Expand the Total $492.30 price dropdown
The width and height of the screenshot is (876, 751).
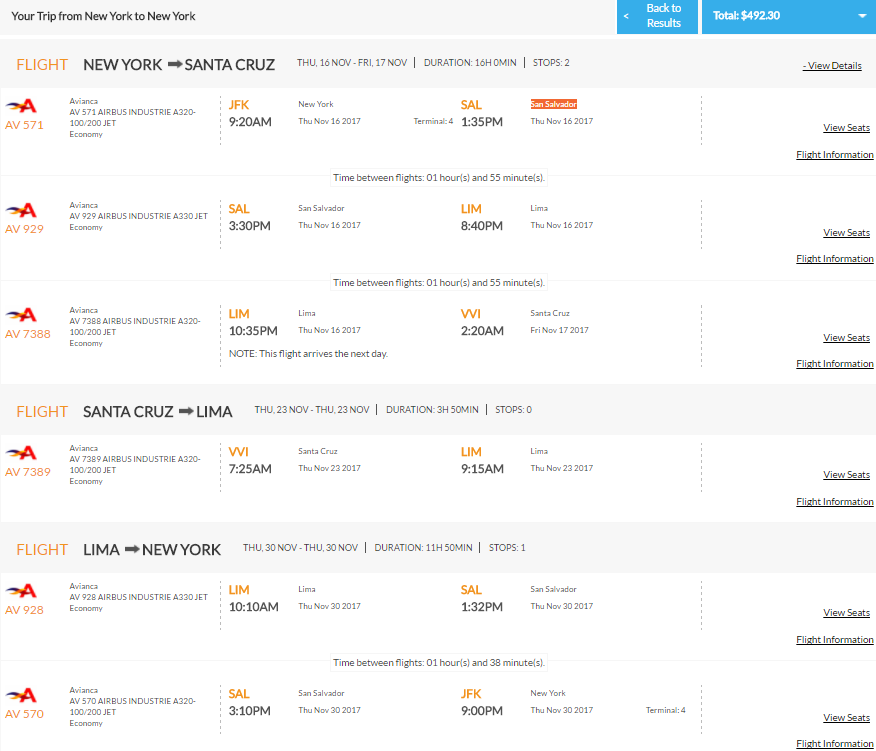pos(789,16)
